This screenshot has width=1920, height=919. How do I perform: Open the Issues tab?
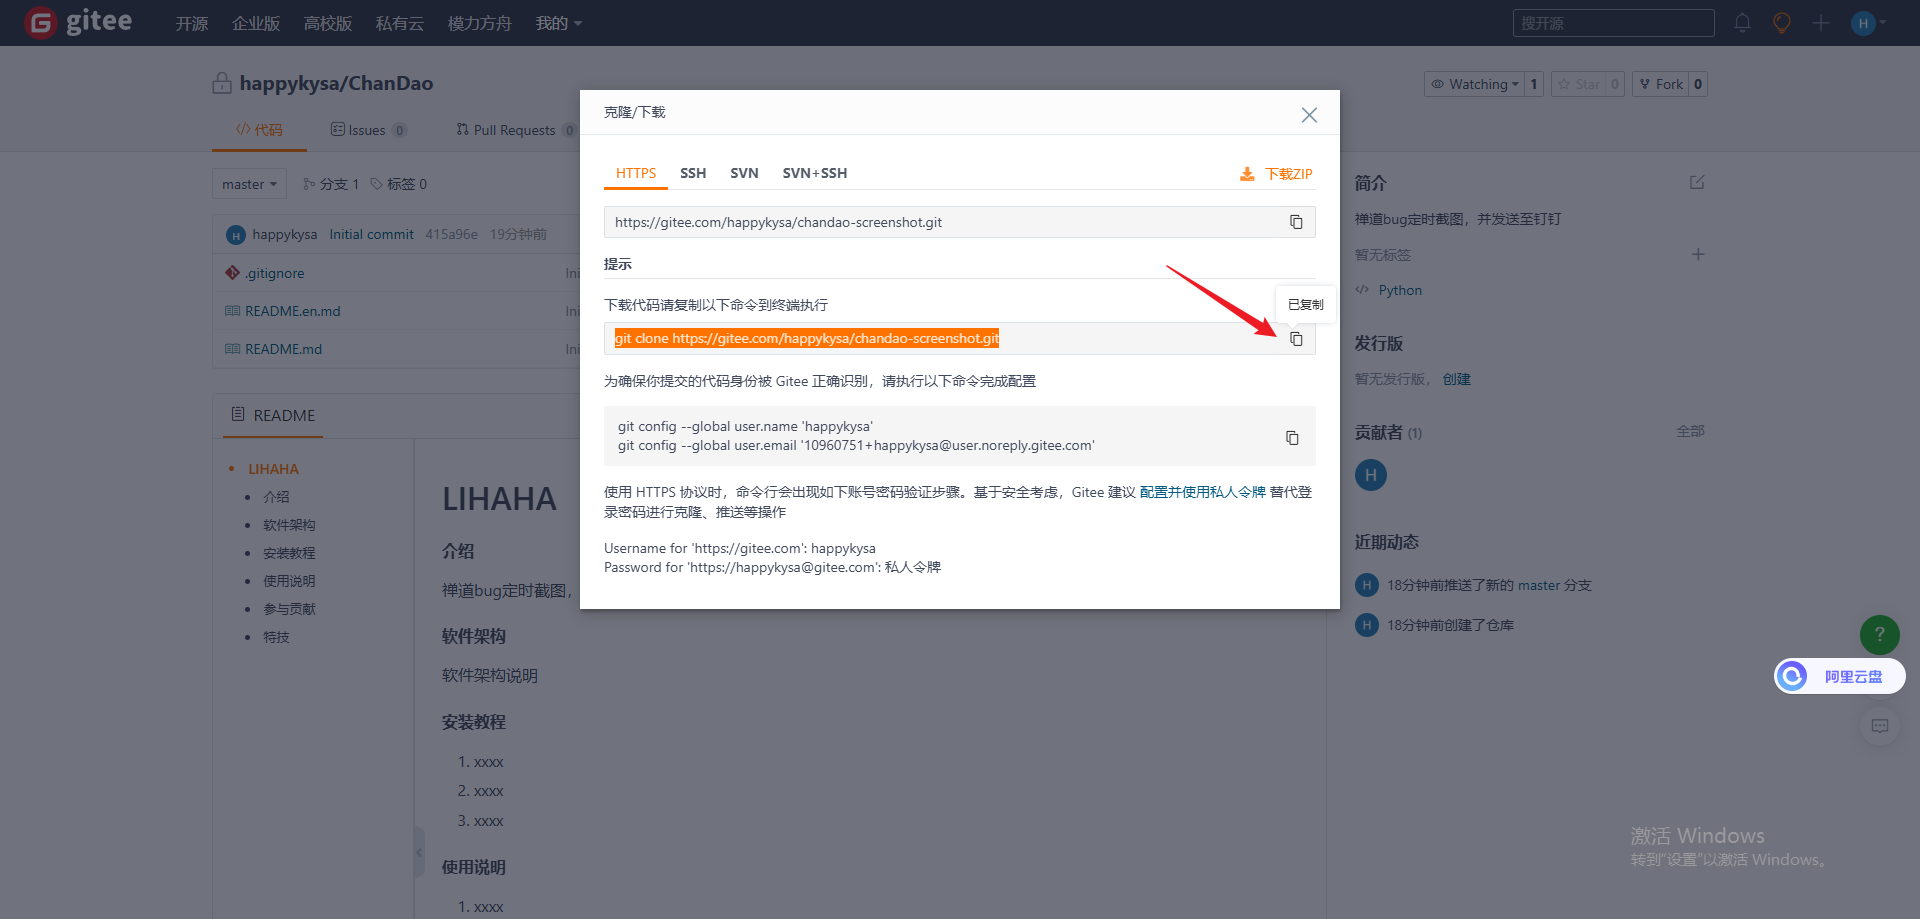pyautogui.click(x=368, y=130)
